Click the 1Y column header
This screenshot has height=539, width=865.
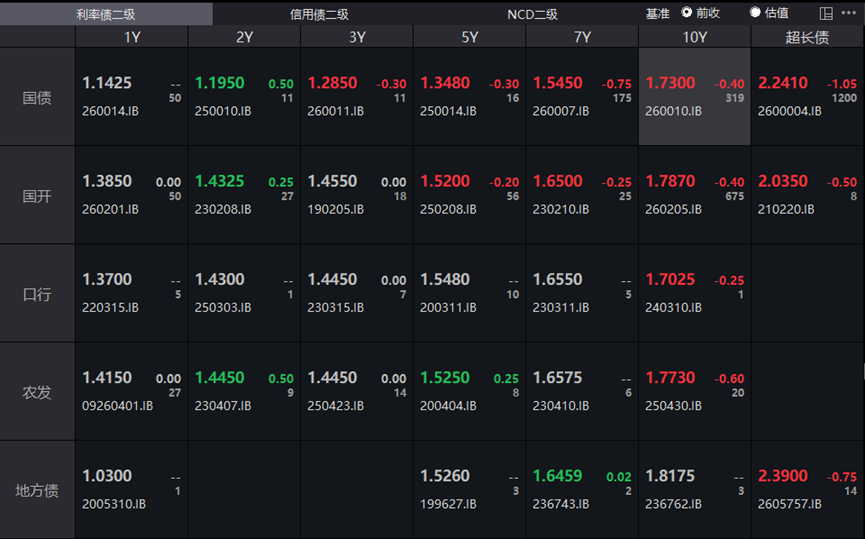[131, 37]
